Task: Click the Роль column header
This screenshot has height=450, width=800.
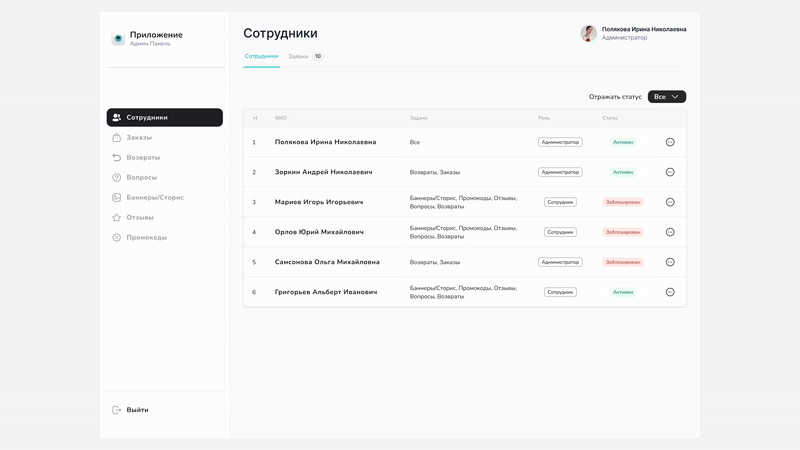Action: tap(544, 118)
